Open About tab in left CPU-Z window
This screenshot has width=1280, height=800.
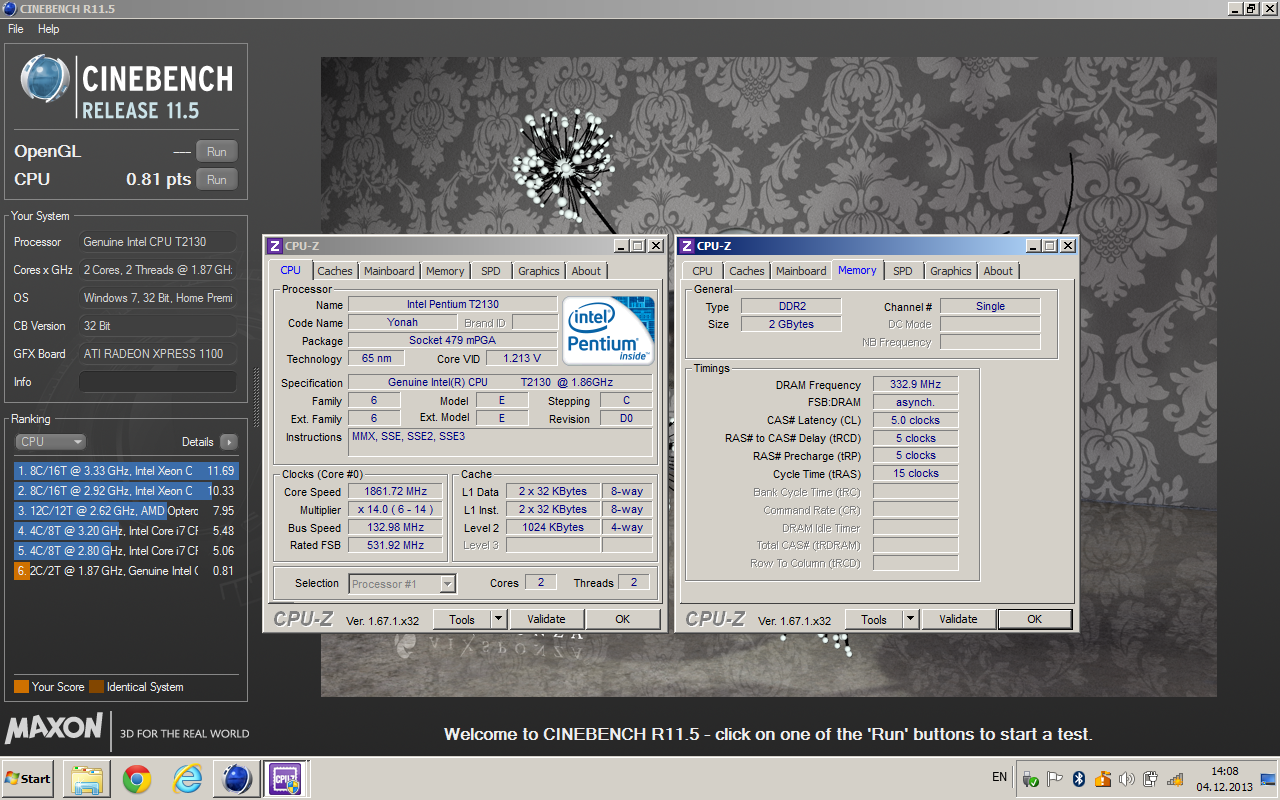click(x=586, y=271)
